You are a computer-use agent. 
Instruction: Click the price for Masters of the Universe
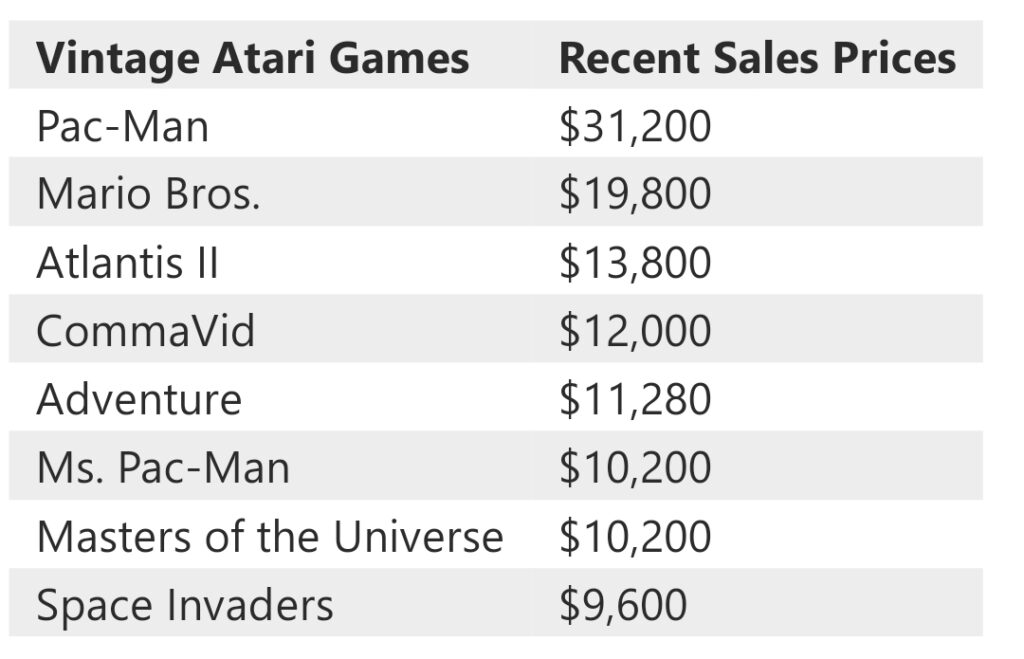pyautogui.click(x=635, y=536)
